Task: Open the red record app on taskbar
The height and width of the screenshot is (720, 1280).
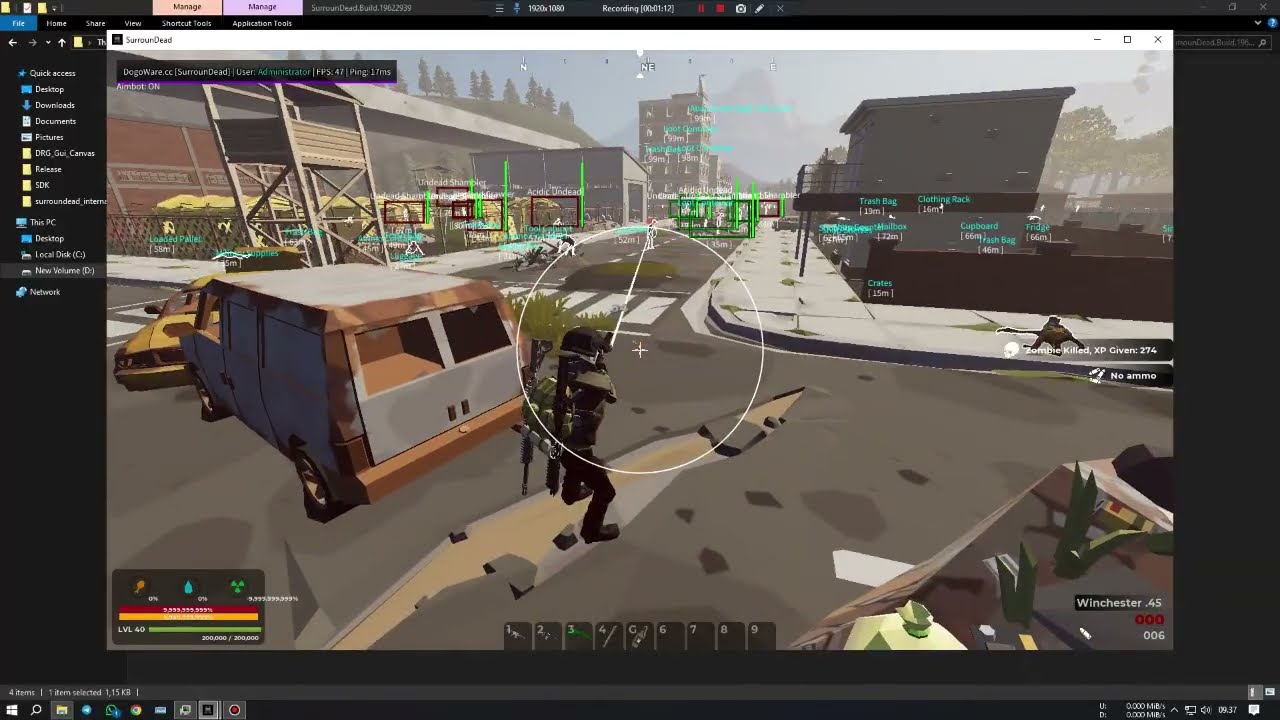Action: click(x=235, y=710)
